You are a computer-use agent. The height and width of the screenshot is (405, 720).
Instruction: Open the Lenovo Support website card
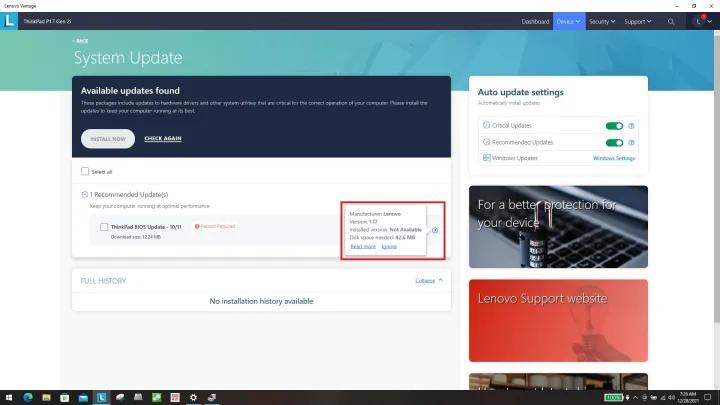point(558,321)
